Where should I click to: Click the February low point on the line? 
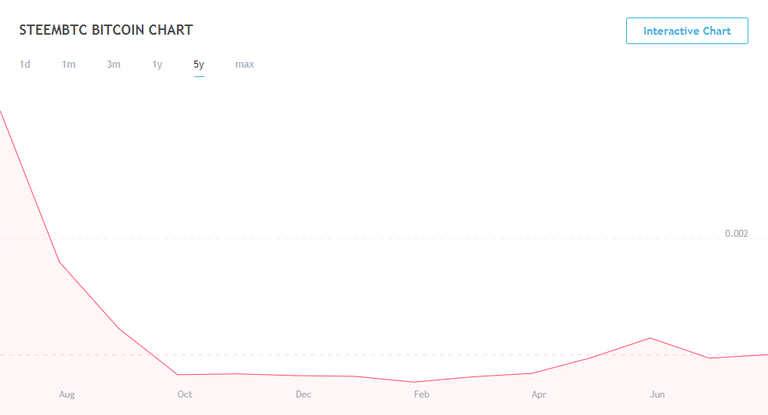[x=414, y=382]
